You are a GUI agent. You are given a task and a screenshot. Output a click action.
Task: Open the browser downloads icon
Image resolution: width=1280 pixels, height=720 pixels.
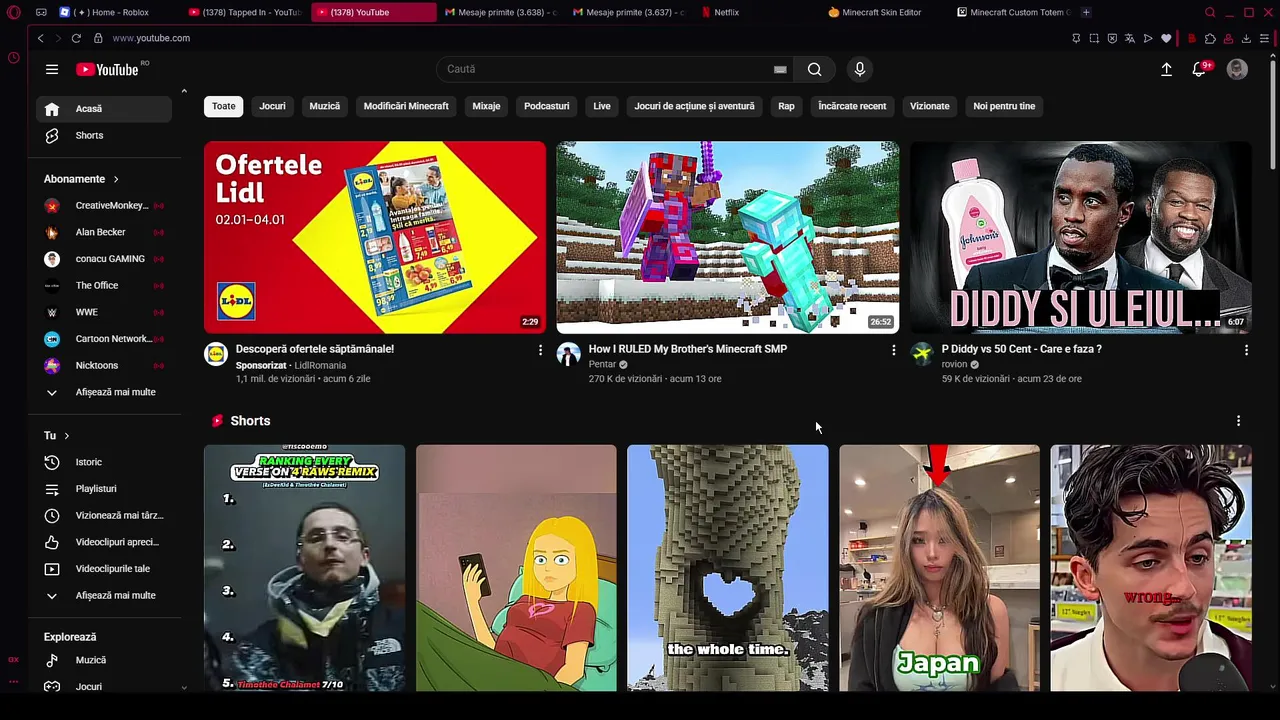pyautogui.click(x=1246, y=38)
